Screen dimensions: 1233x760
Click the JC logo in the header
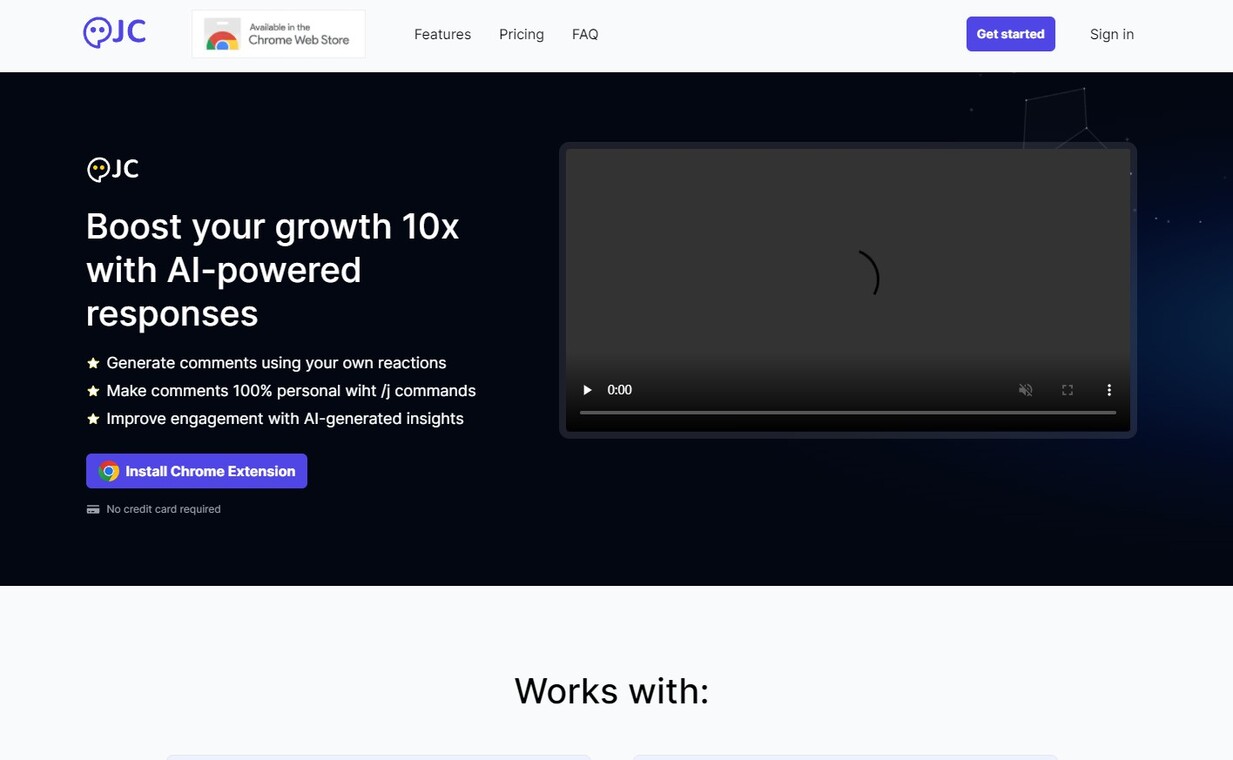(x=114, y=33)
